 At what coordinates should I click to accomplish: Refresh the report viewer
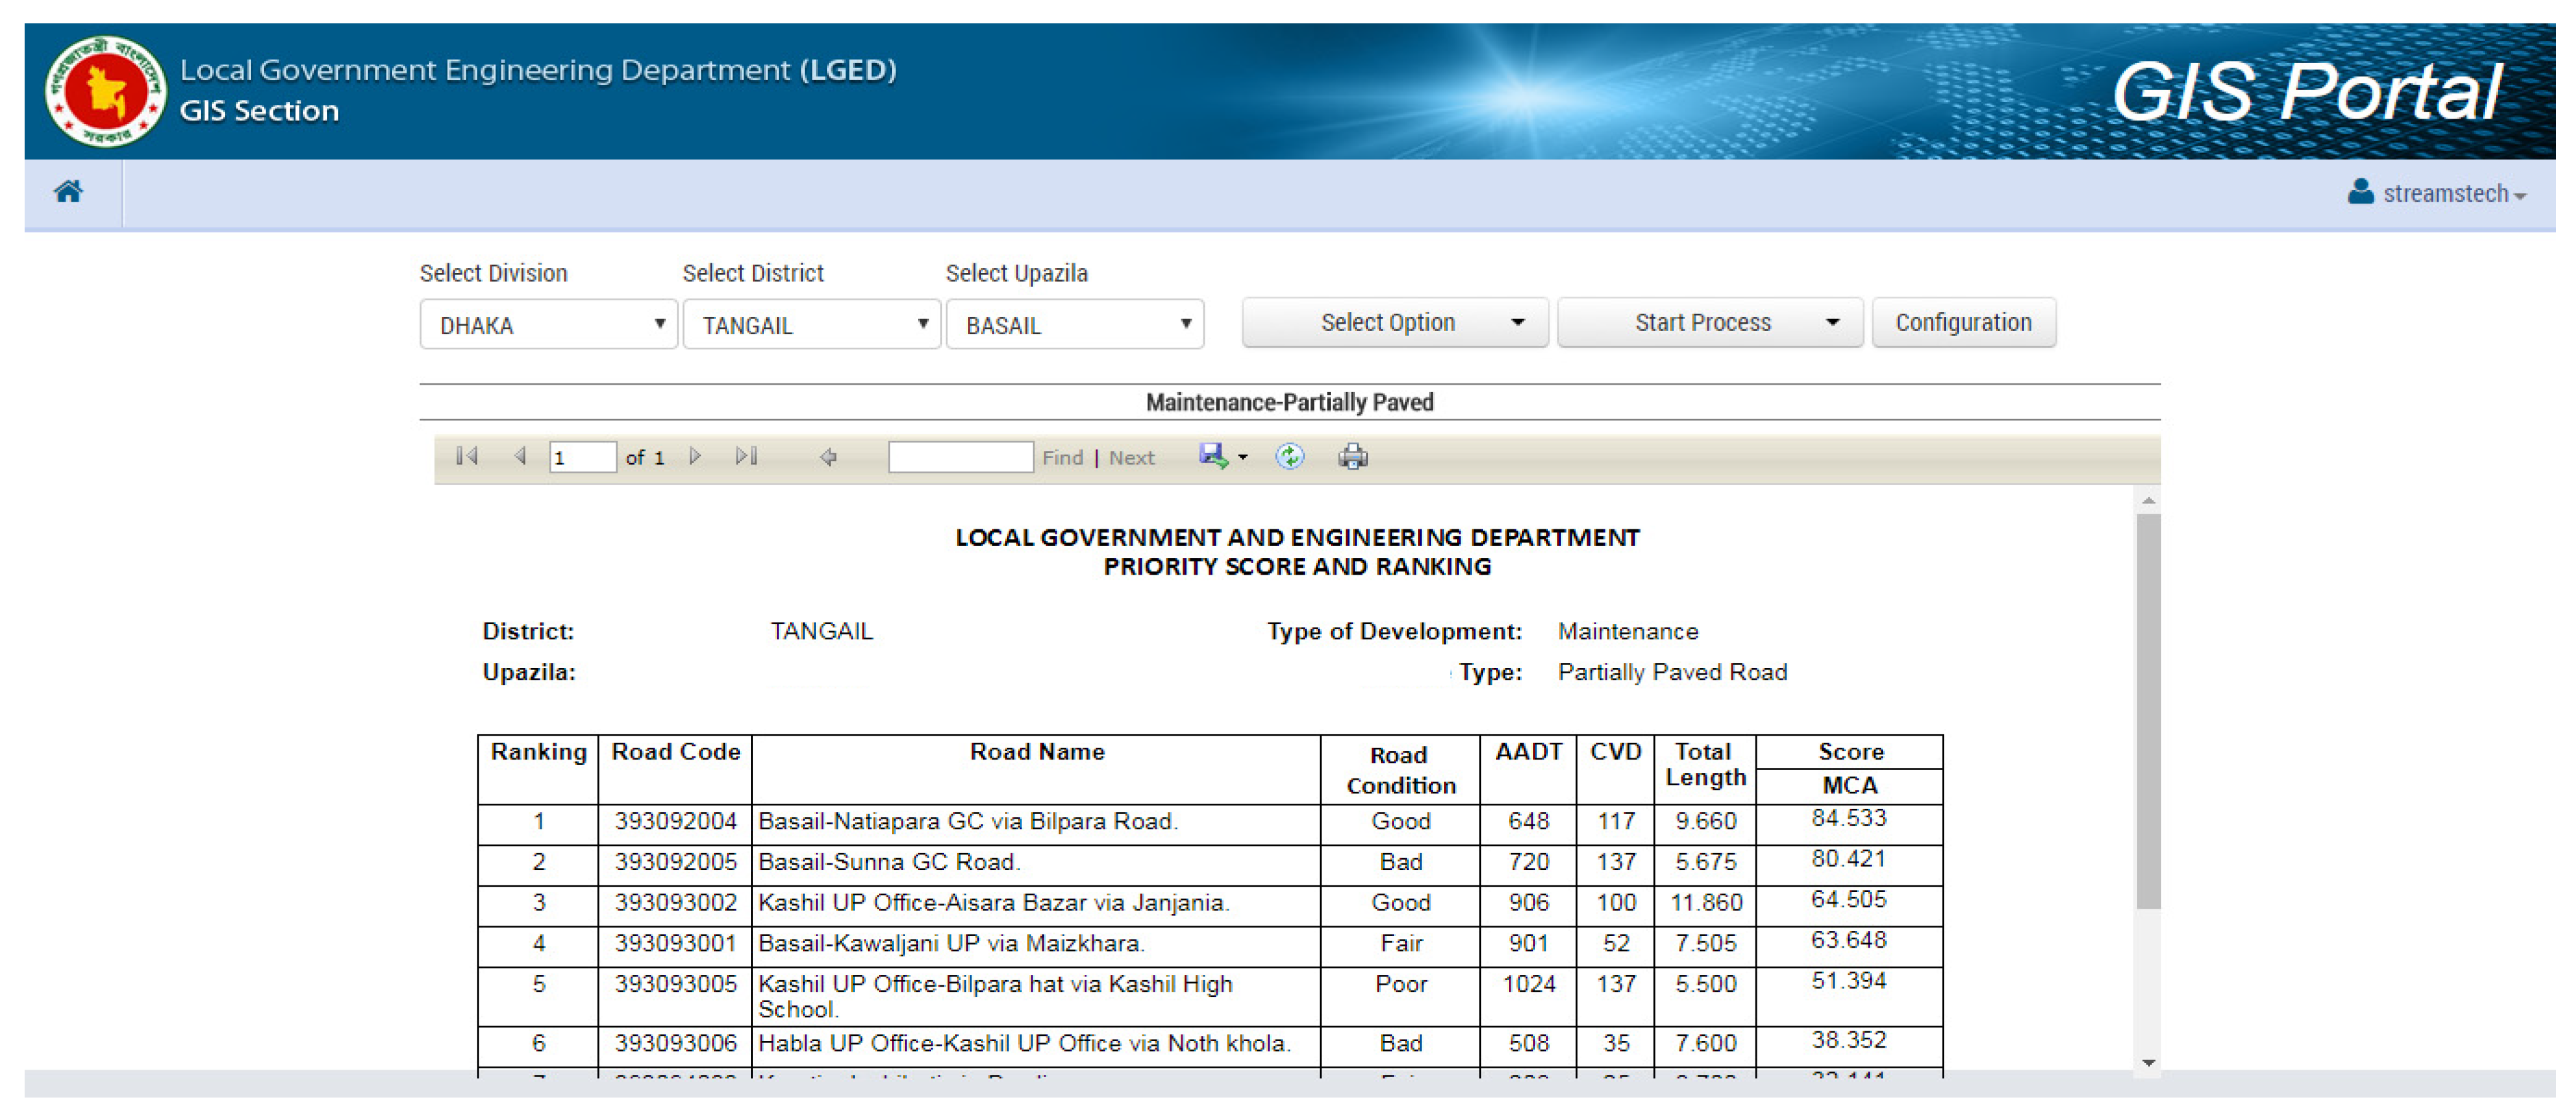point(1289,457)
